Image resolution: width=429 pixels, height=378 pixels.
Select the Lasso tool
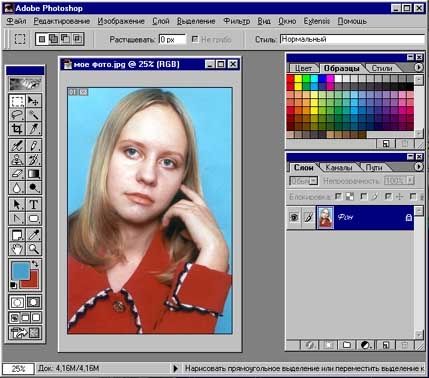tap(17, 115)
